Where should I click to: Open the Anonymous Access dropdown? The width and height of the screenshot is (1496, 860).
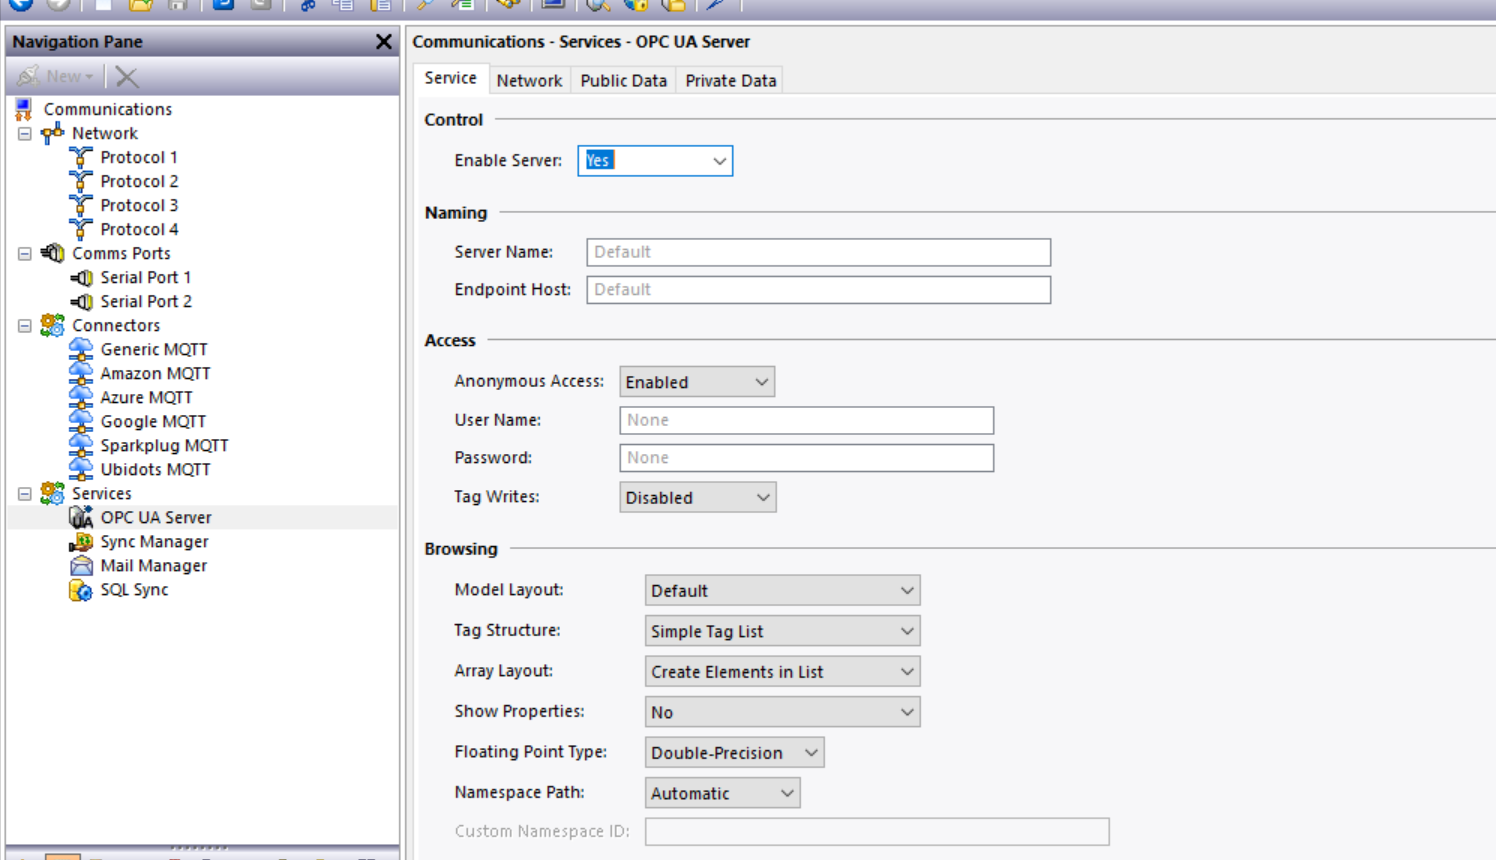click(x=697, y=382)
